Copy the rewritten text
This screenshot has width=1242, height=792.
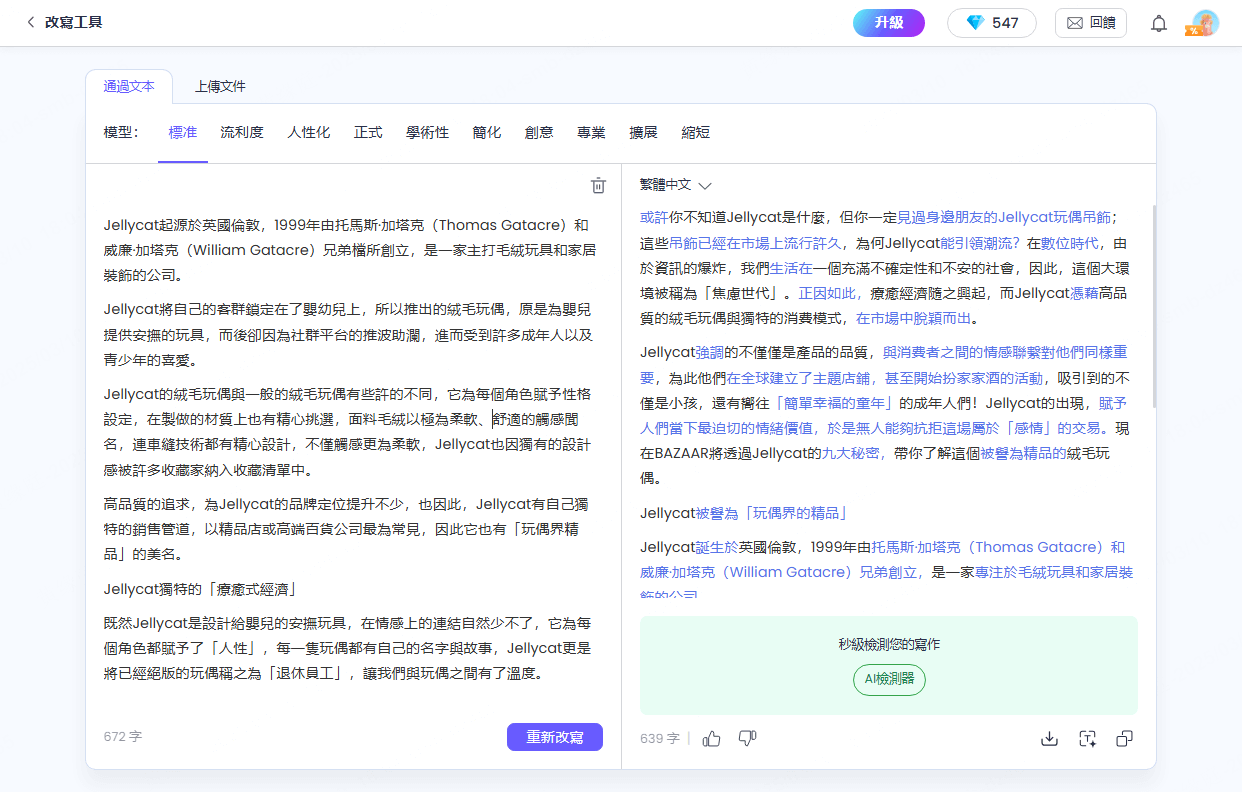[1124, 738]
